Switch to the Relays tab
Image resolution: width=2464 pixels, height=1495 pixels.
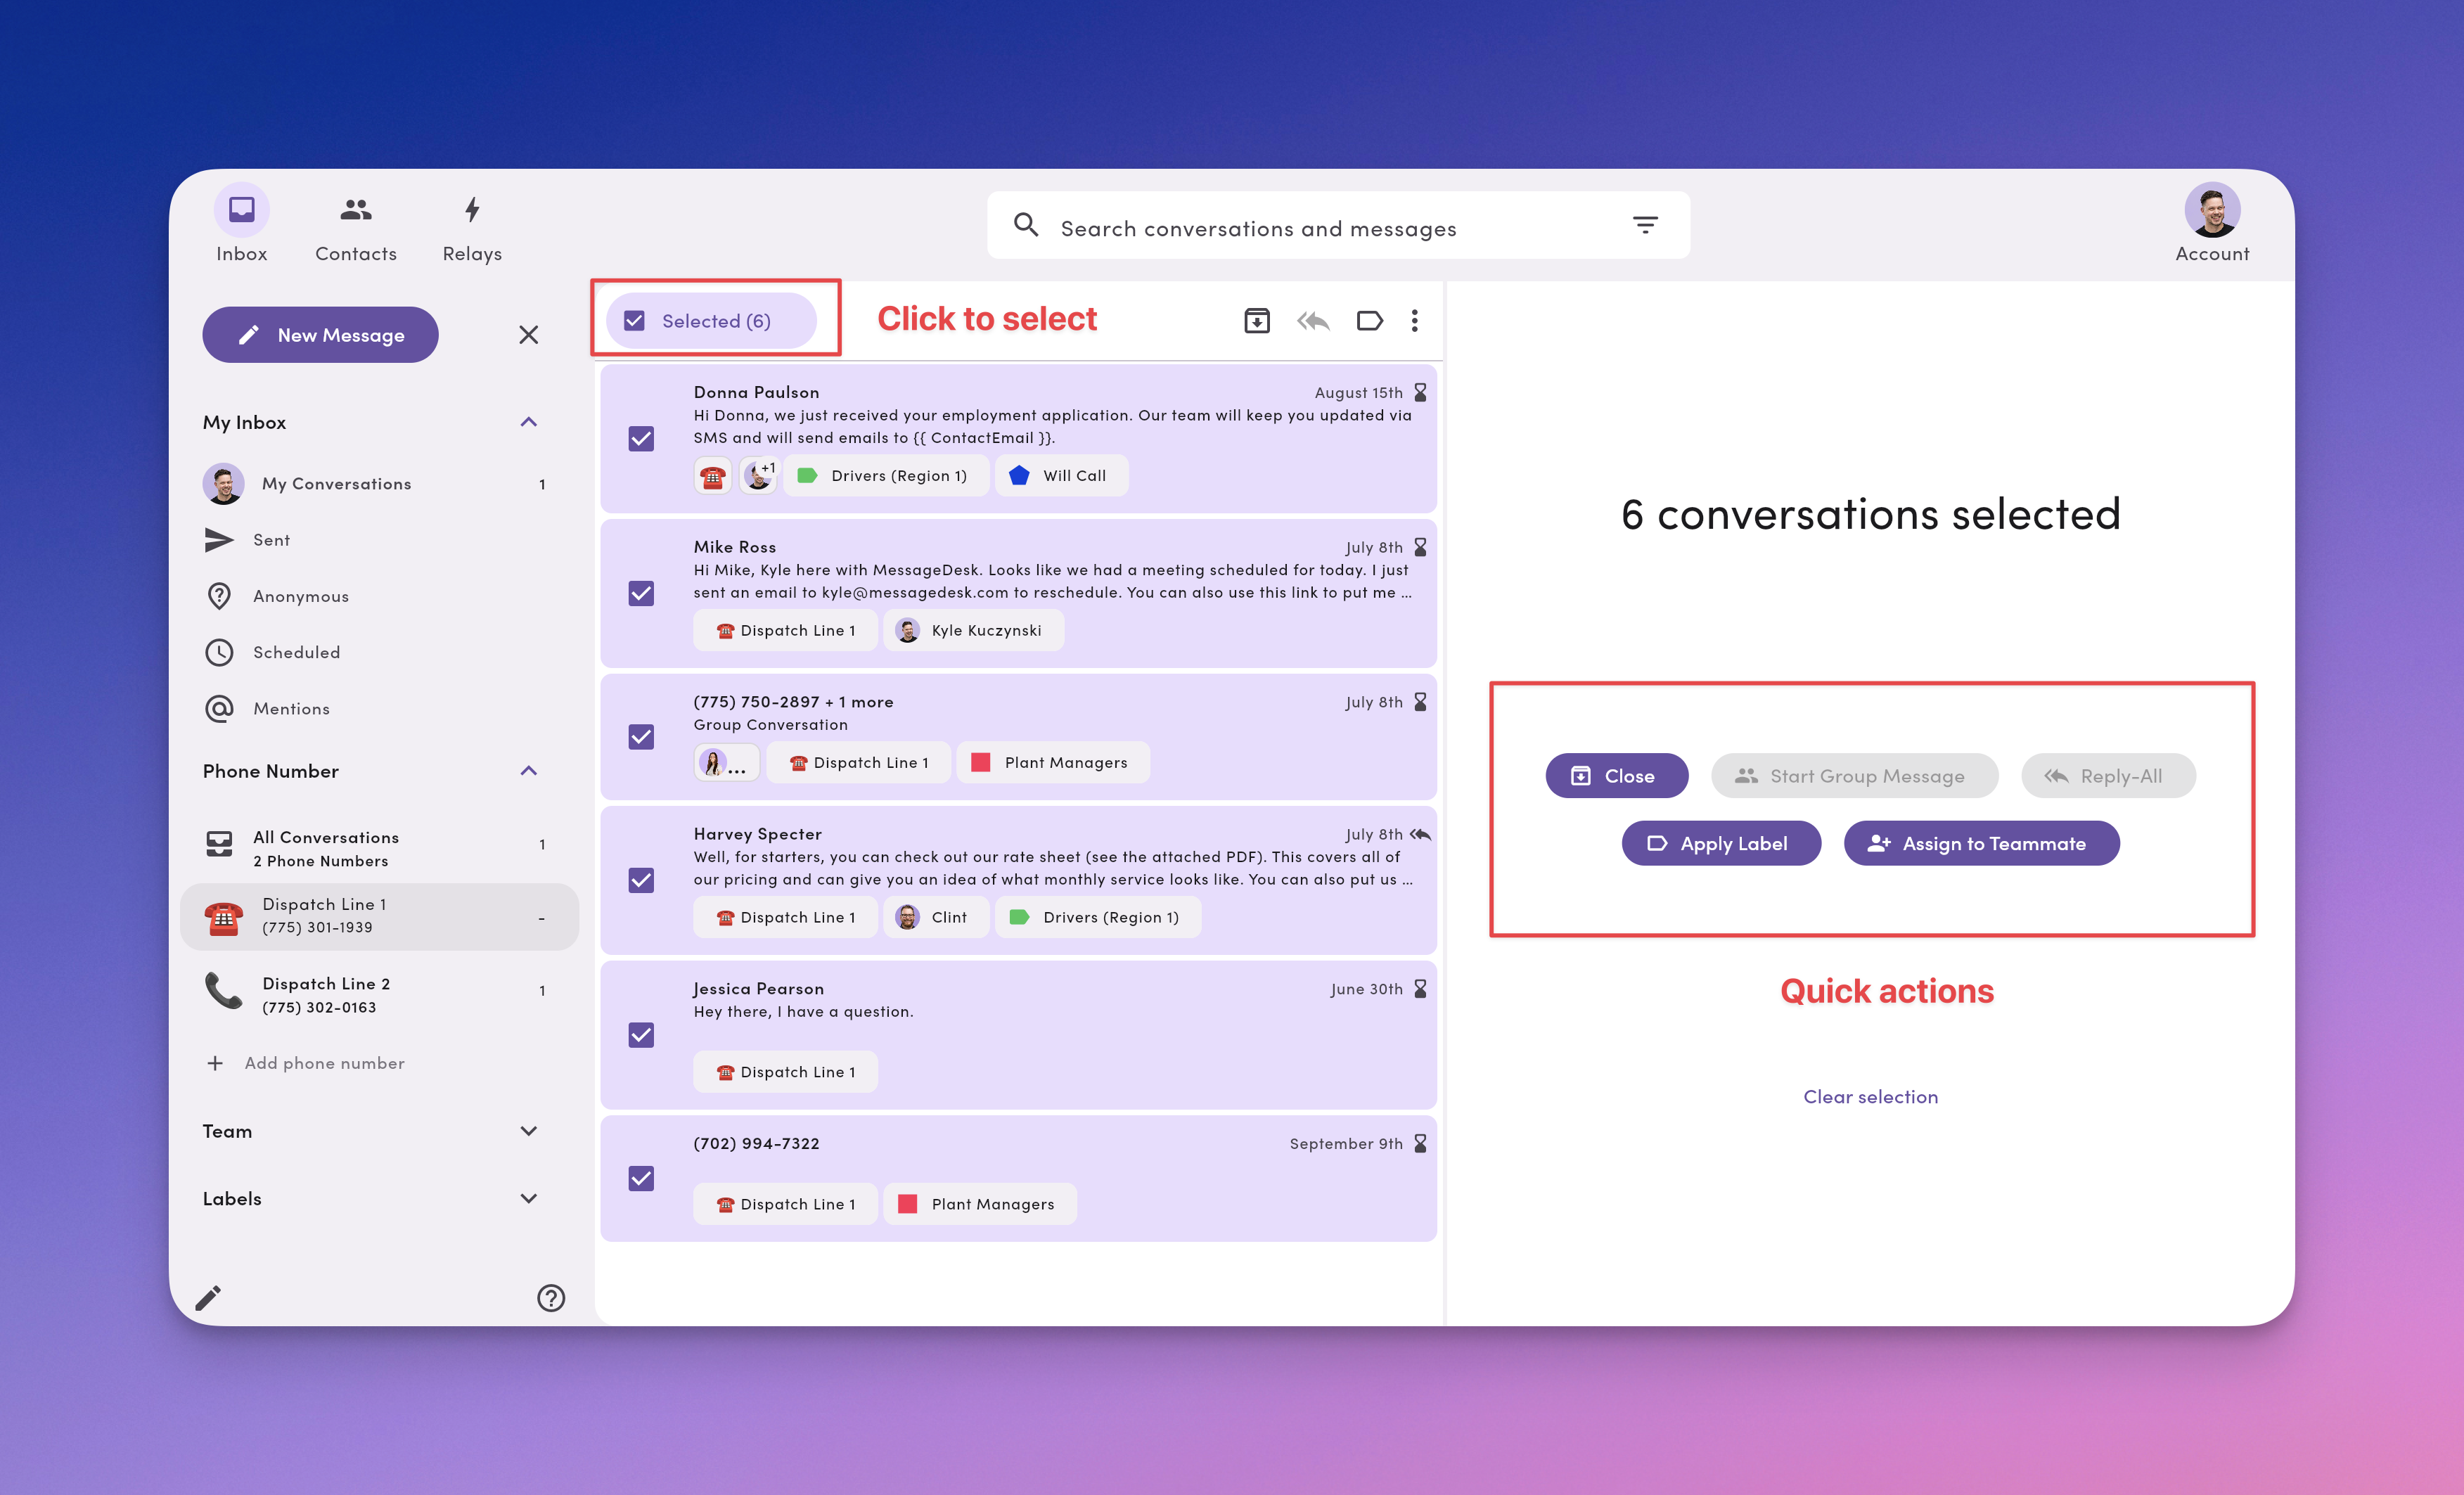(472, 225)
